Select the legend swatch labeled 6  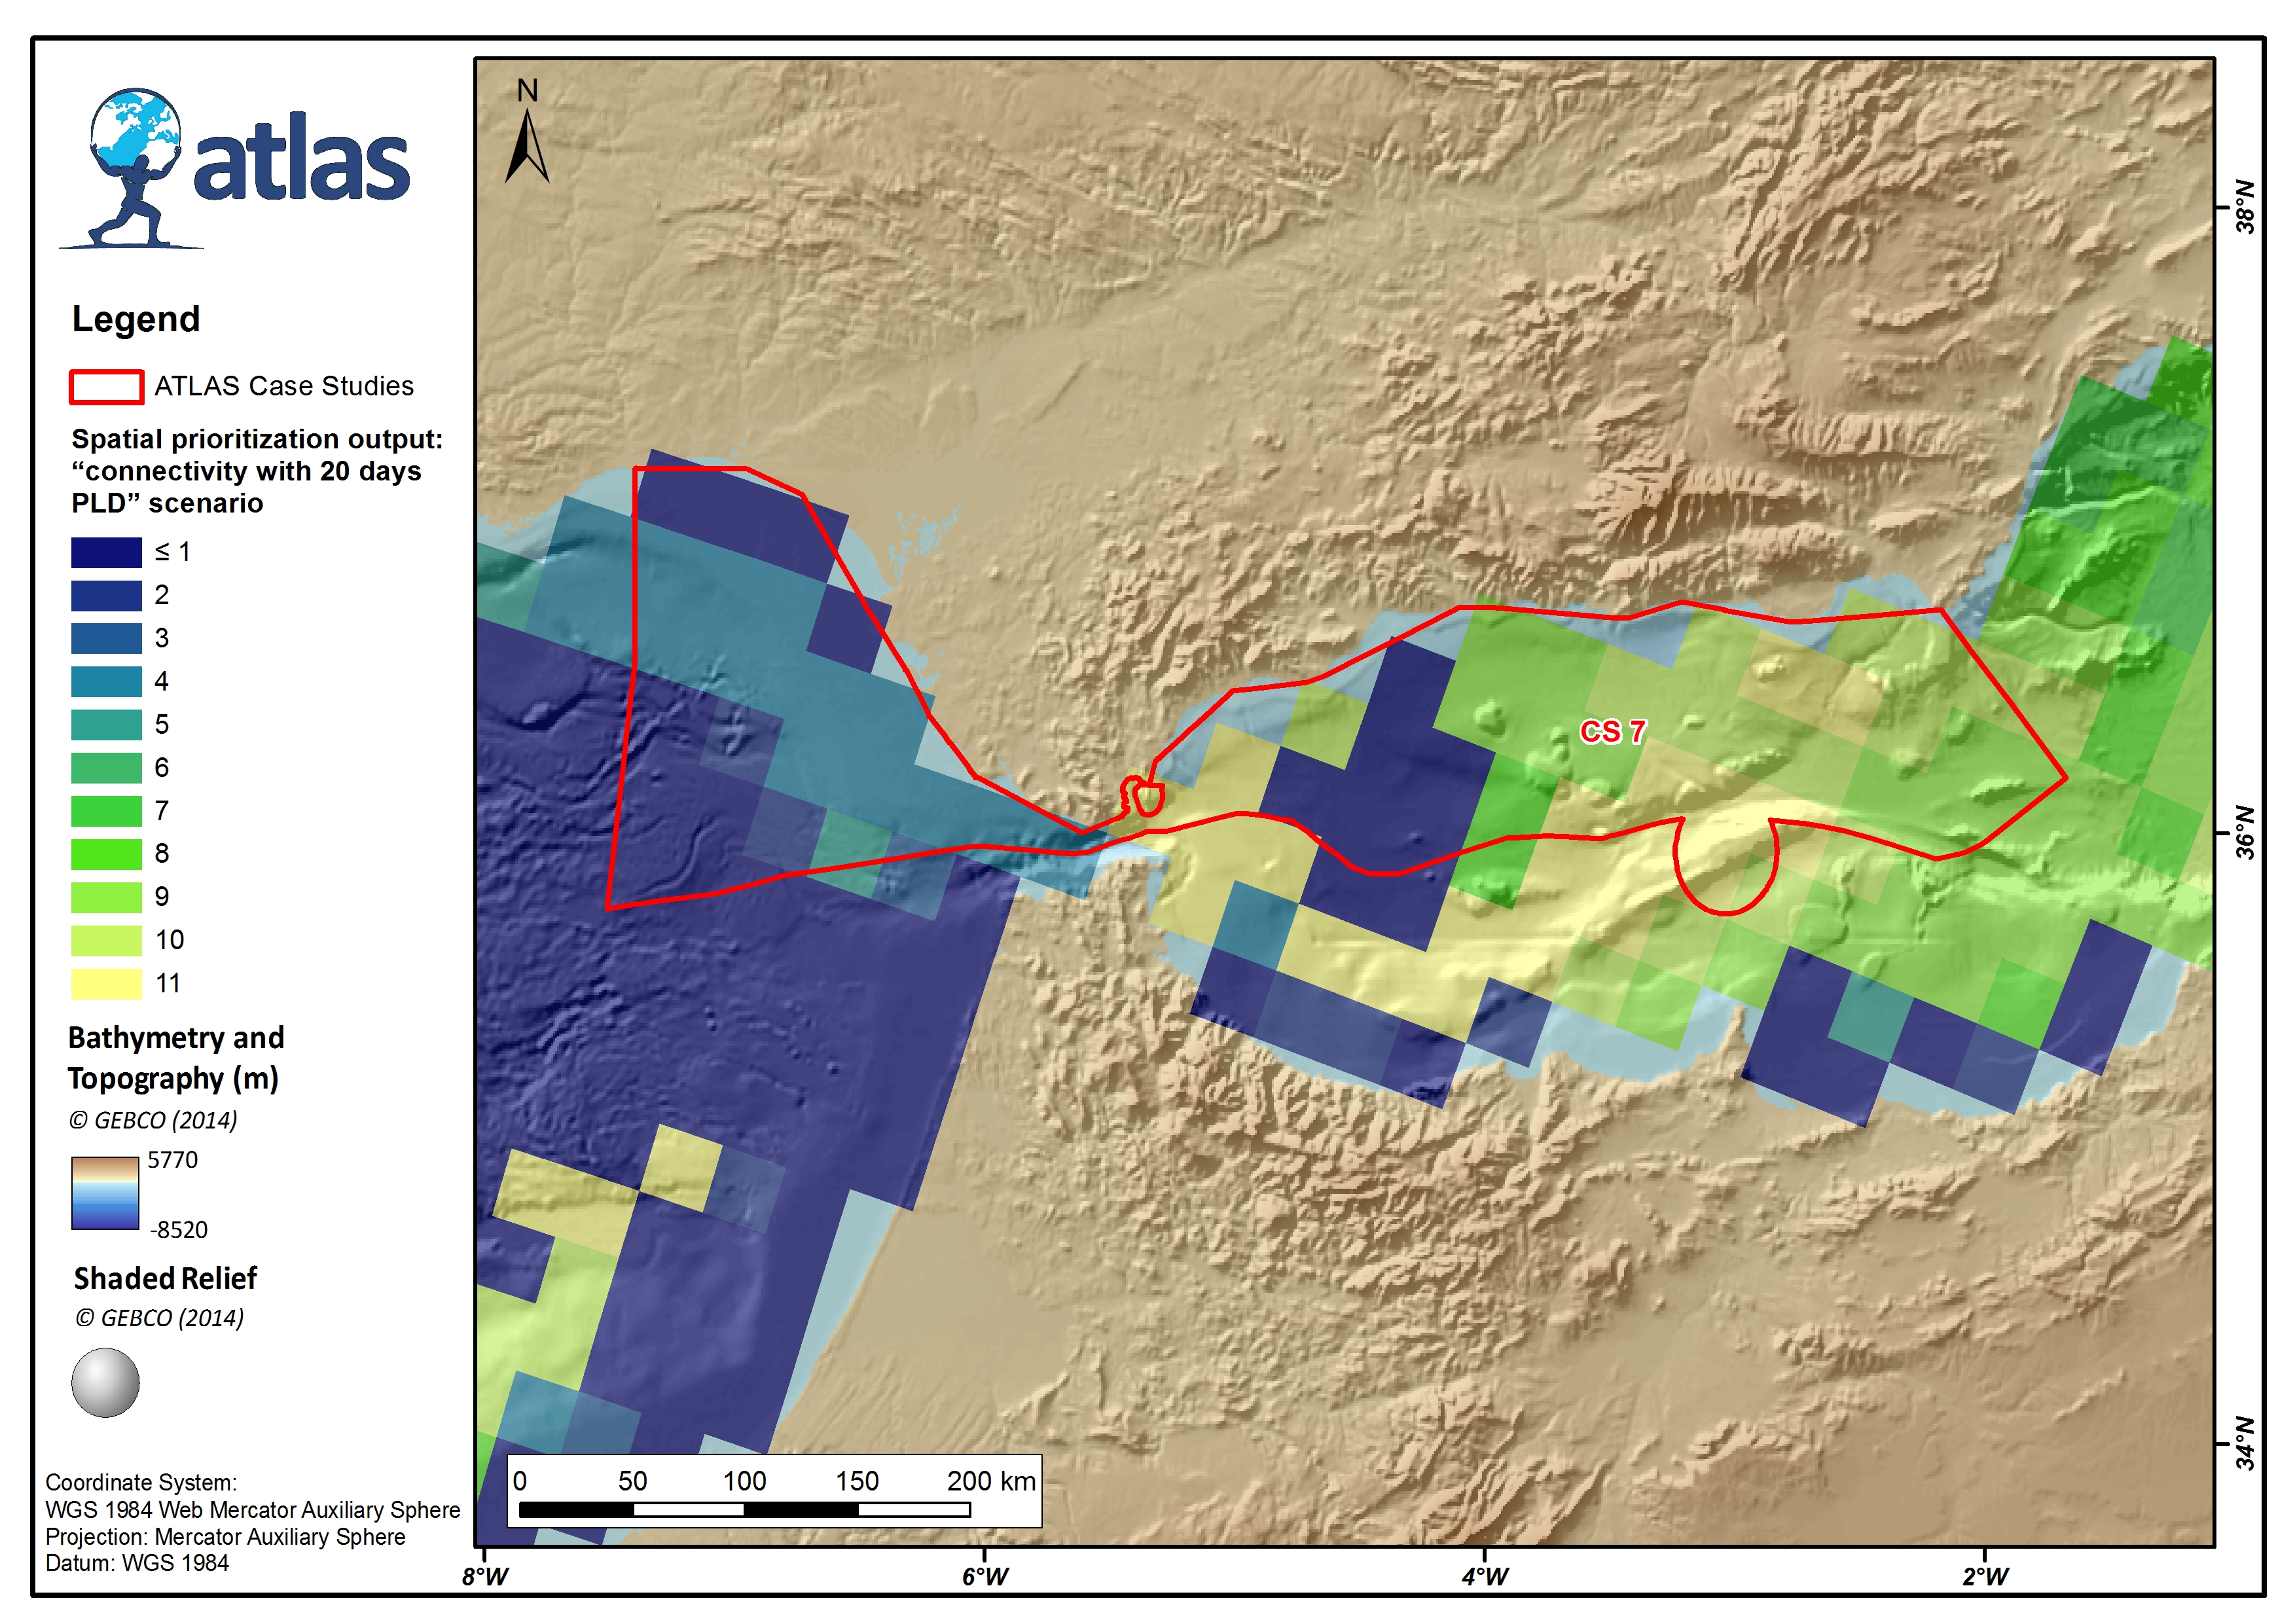coord(106,768)
